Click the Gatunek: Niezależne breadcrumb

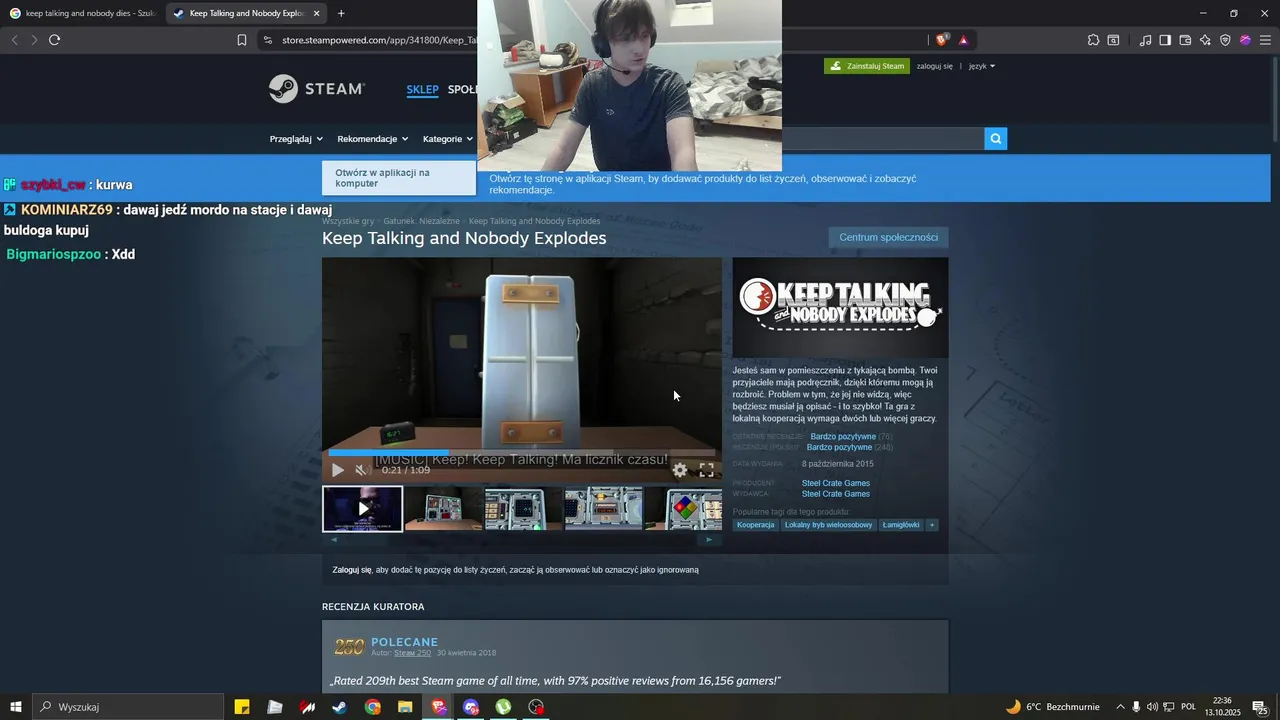(421, 221)
